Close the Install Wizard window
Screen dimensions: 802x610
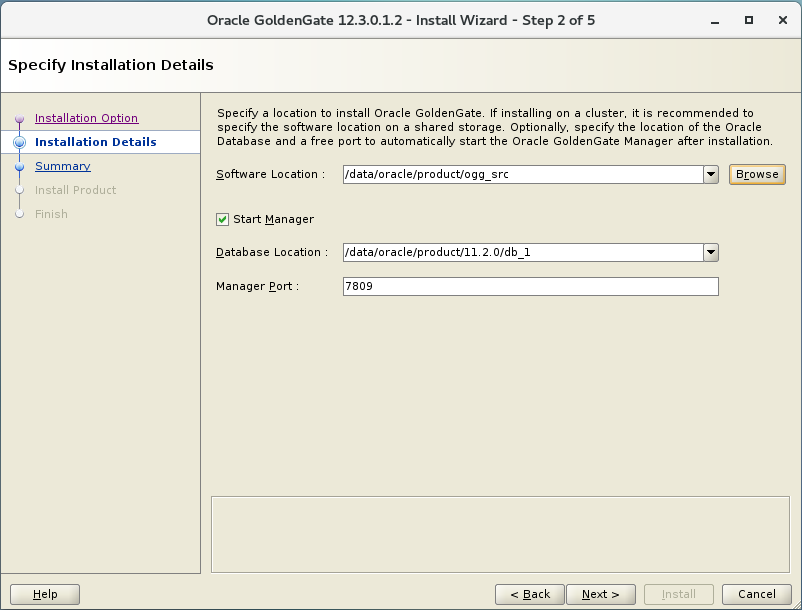(783, 20)
